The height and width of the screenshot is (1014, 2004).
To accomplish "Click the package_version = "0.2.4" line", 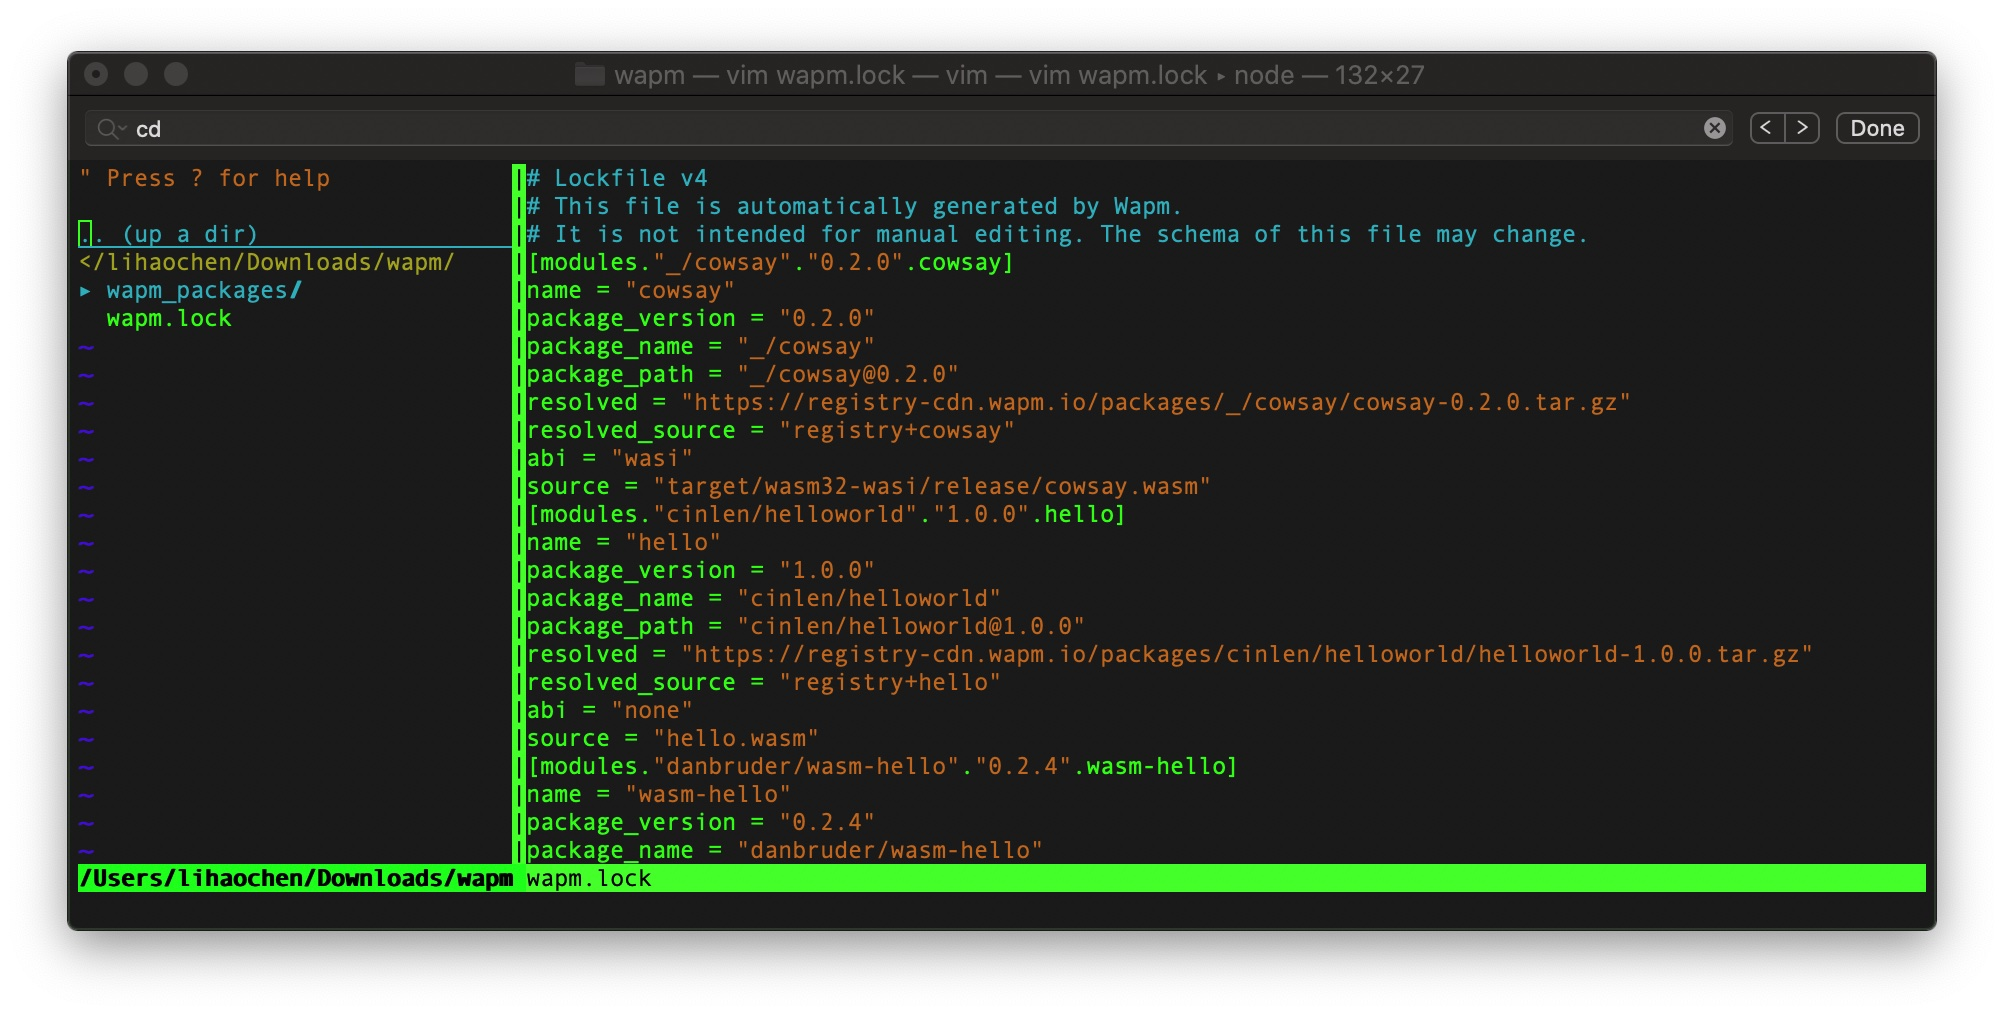I will pos(701,822).
